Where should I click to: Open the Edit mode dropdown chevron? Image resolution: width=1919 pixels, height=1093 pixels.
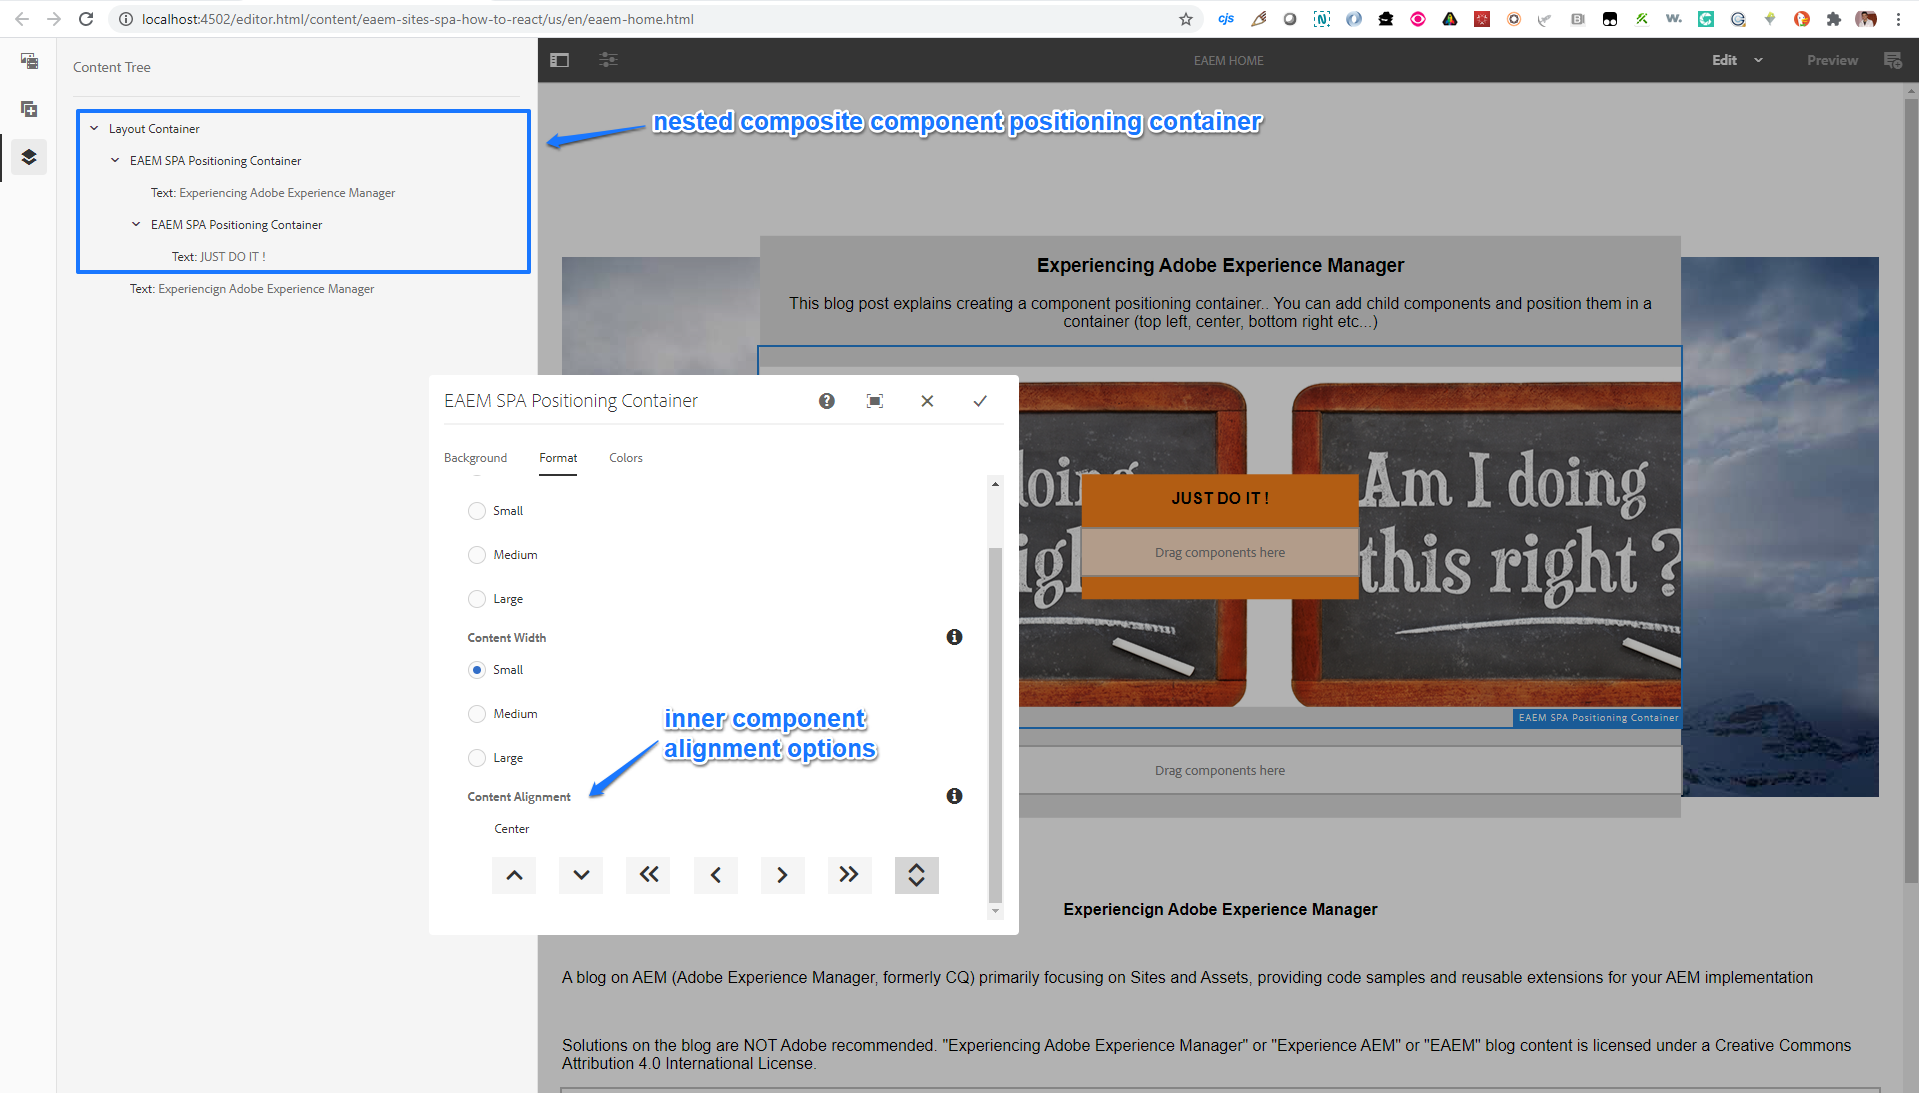(1758, 60)
